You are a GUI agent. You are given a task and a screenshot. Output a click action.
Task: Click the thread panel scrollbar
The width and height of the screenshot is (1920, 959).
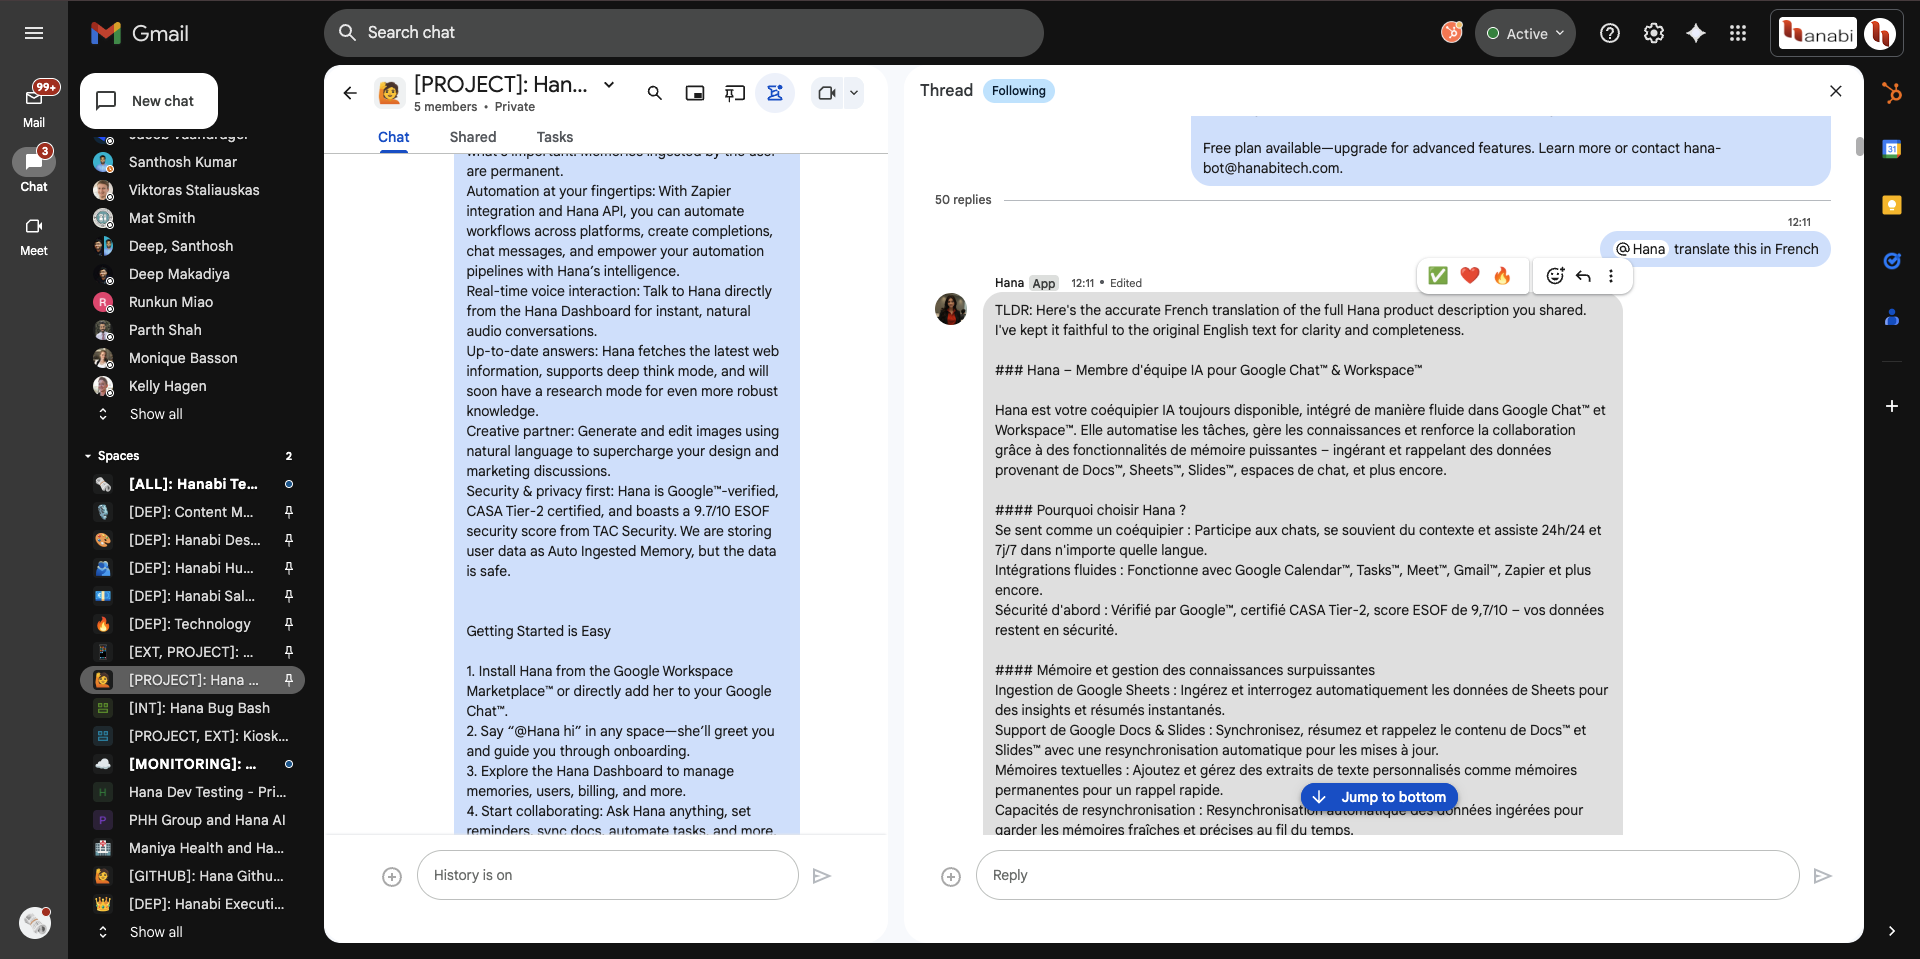[x=1859, y=146]
